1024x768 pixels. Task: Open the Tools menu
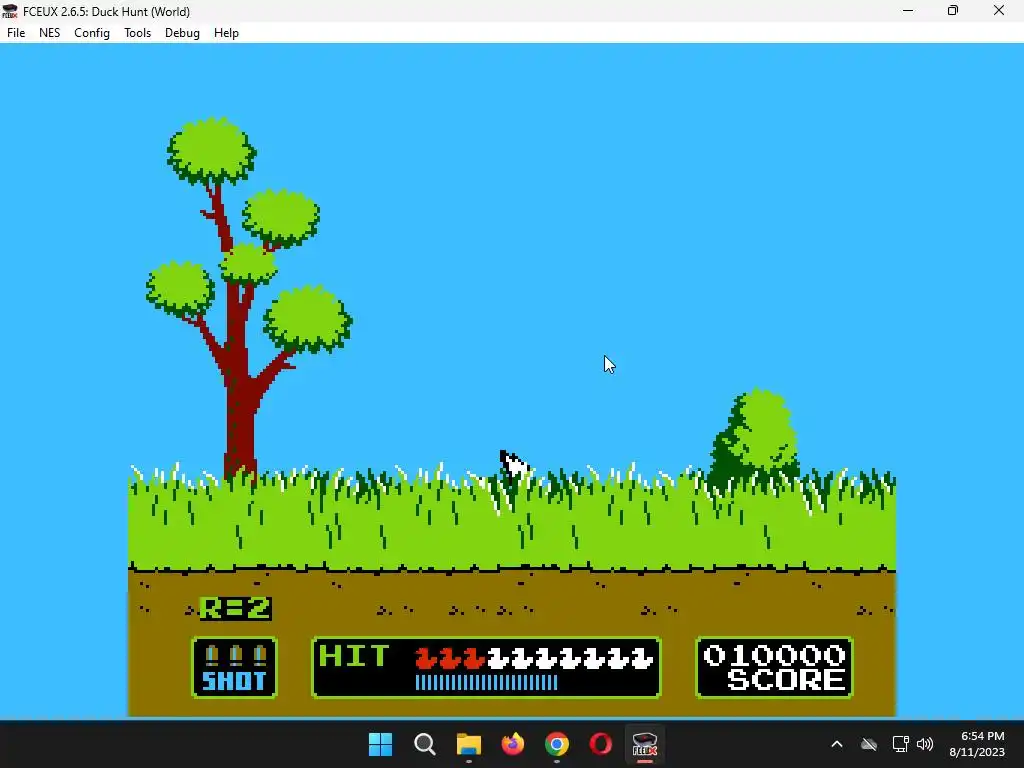click(x=137, y=33)
